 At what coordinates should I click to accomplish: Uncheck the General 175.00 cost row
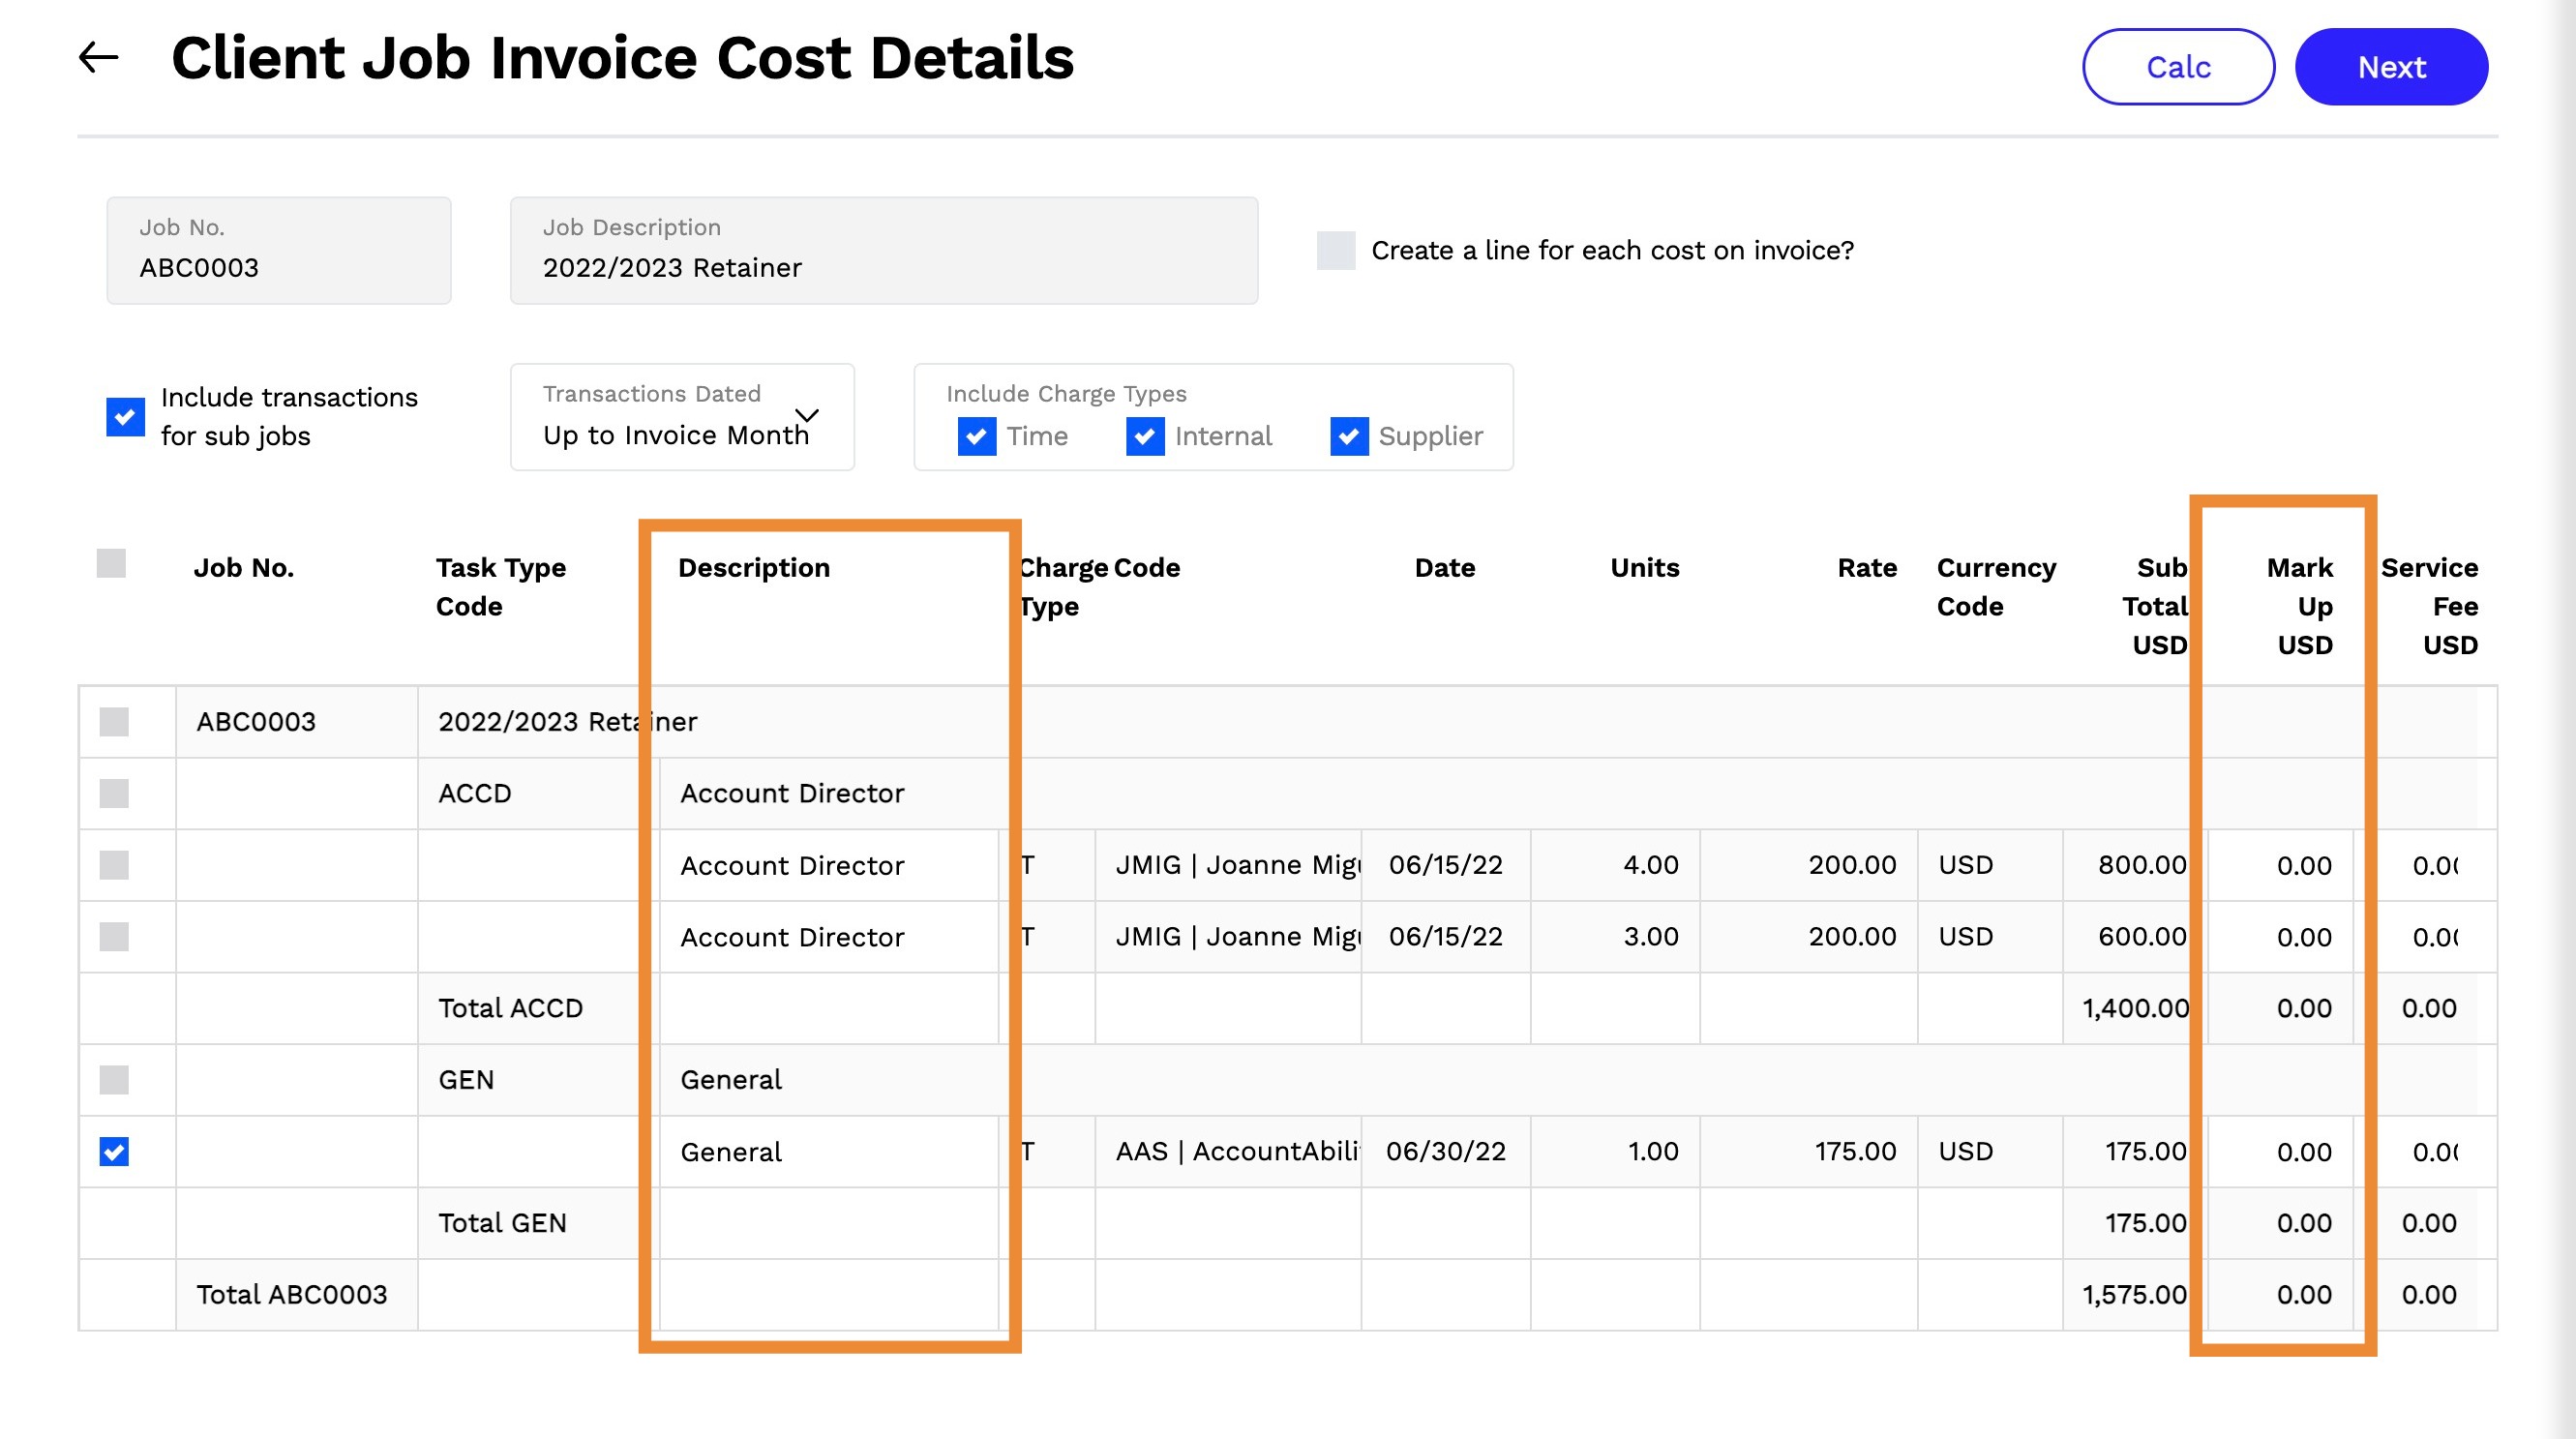[114, 1152]
